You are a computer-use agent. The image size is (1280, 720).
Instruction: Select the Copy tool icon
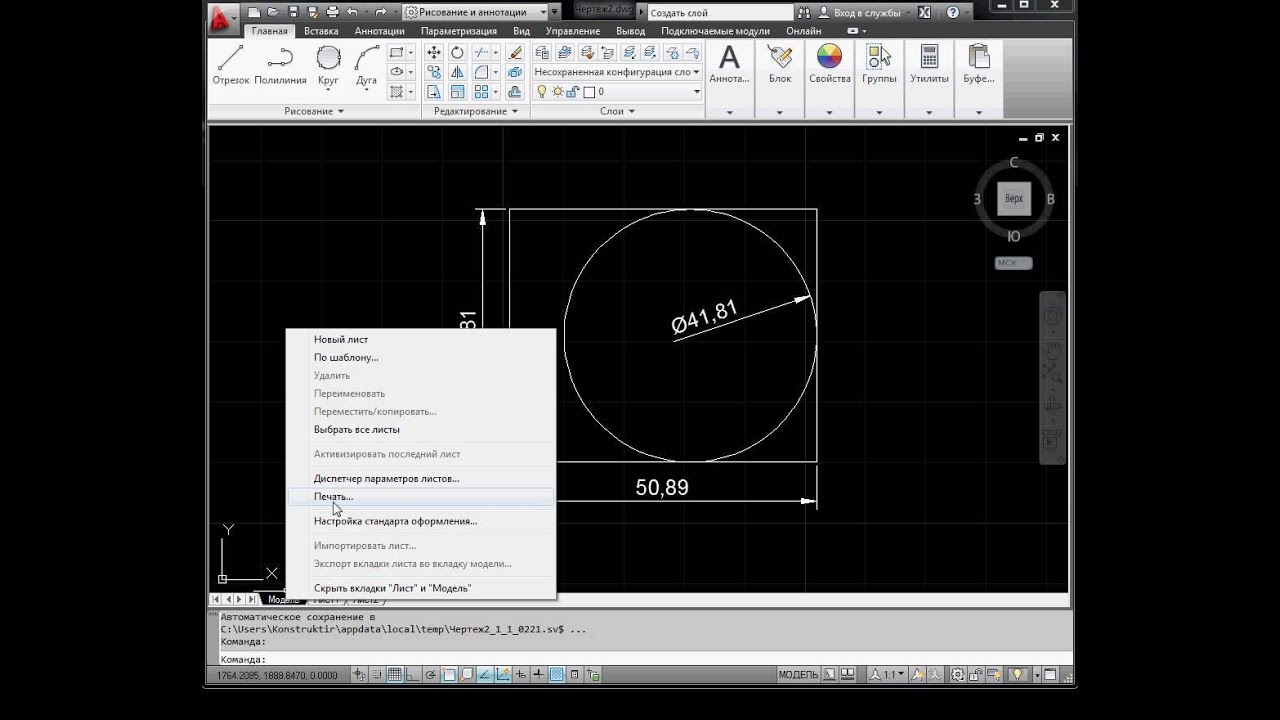point(434,72)
